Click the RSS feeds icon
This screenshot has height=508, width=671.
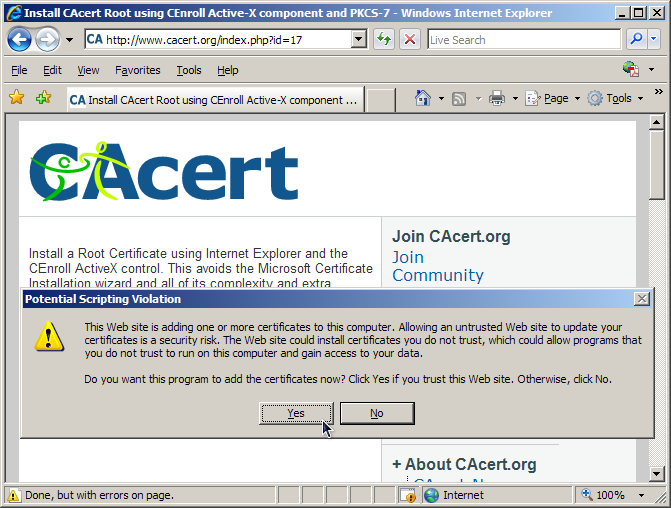pyautogui.click(x=459, y=99)
